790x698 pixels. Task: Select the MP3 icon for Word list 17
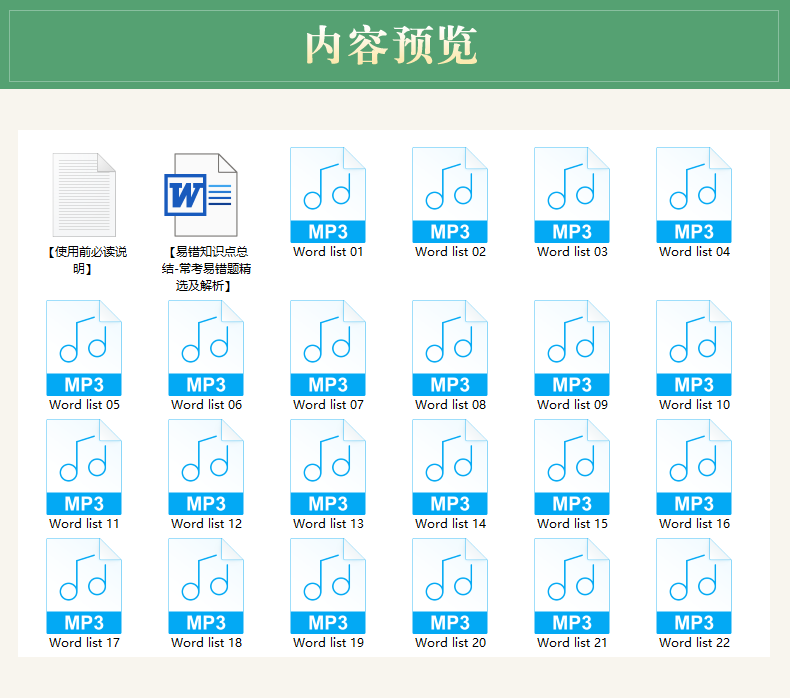click(x=84, y=586)
